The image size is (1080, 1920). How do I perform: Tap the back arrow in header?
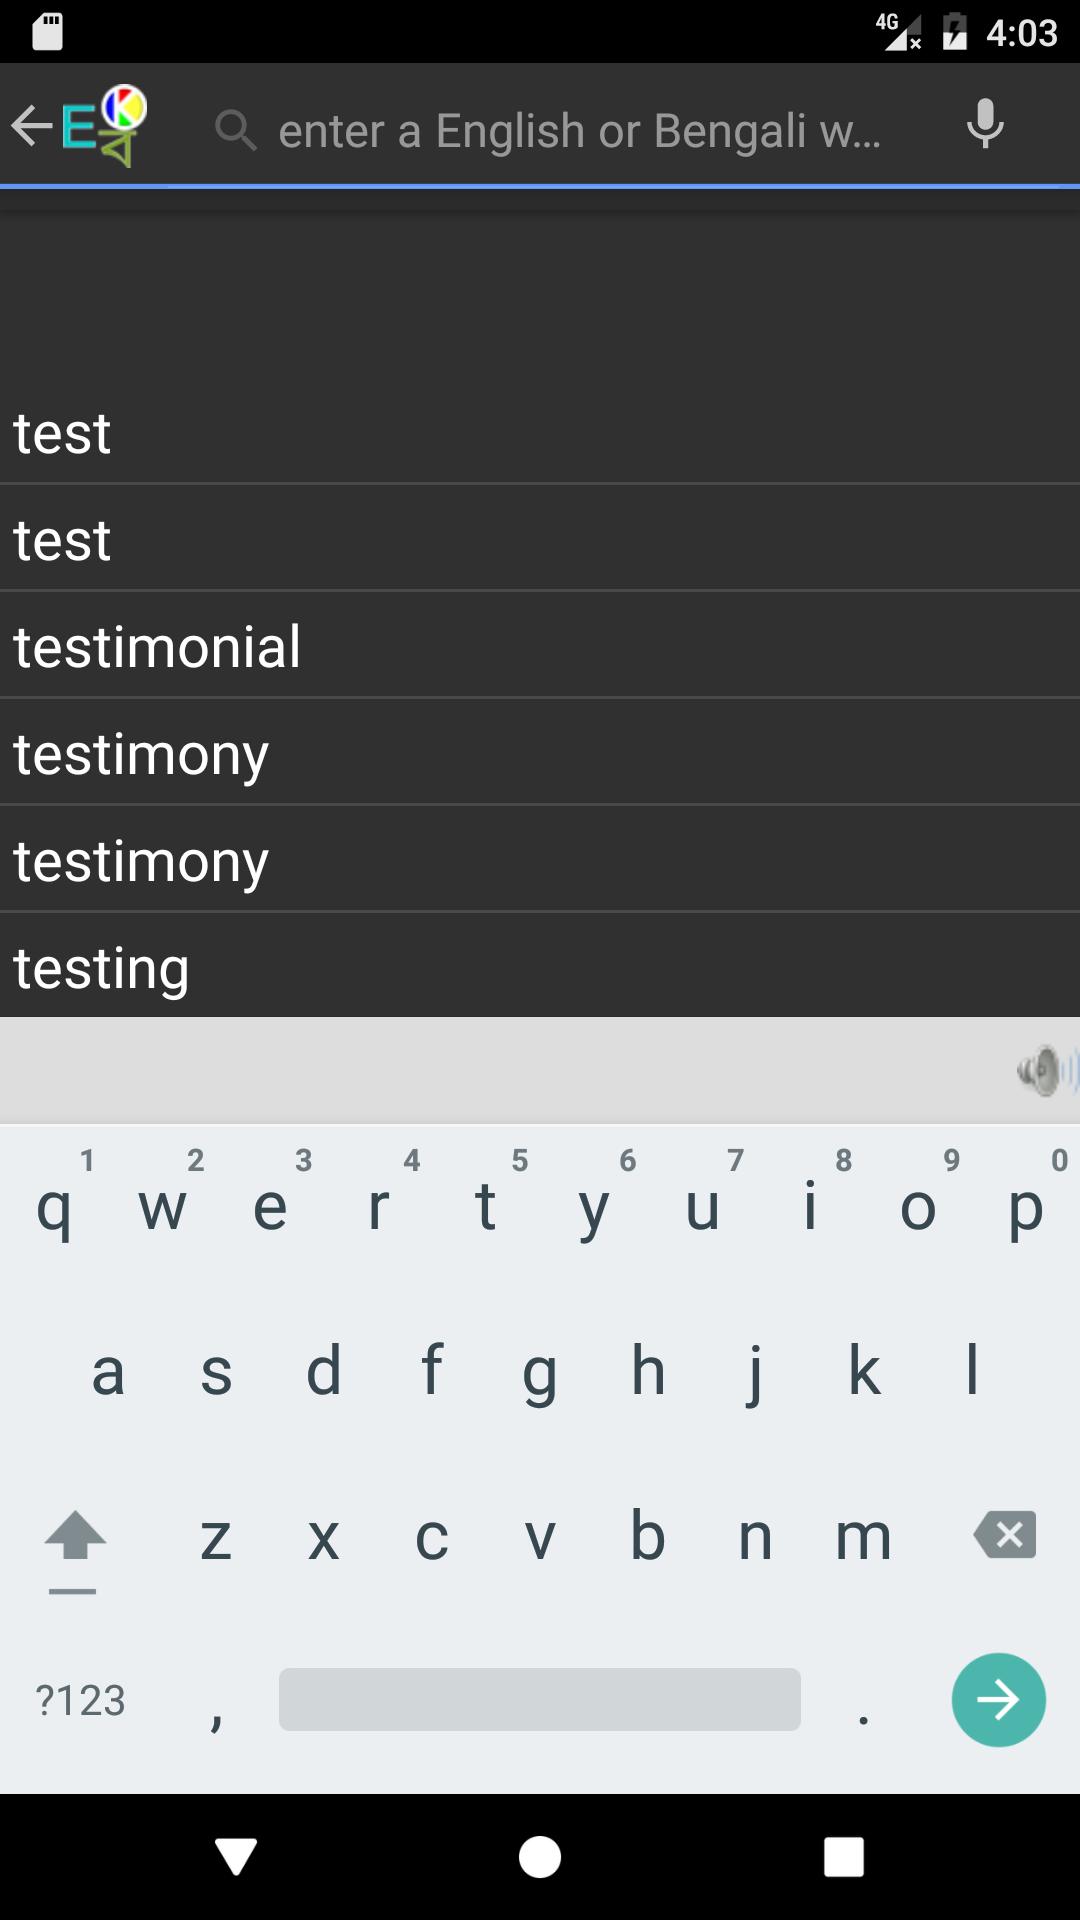click(x=31, y=126)
